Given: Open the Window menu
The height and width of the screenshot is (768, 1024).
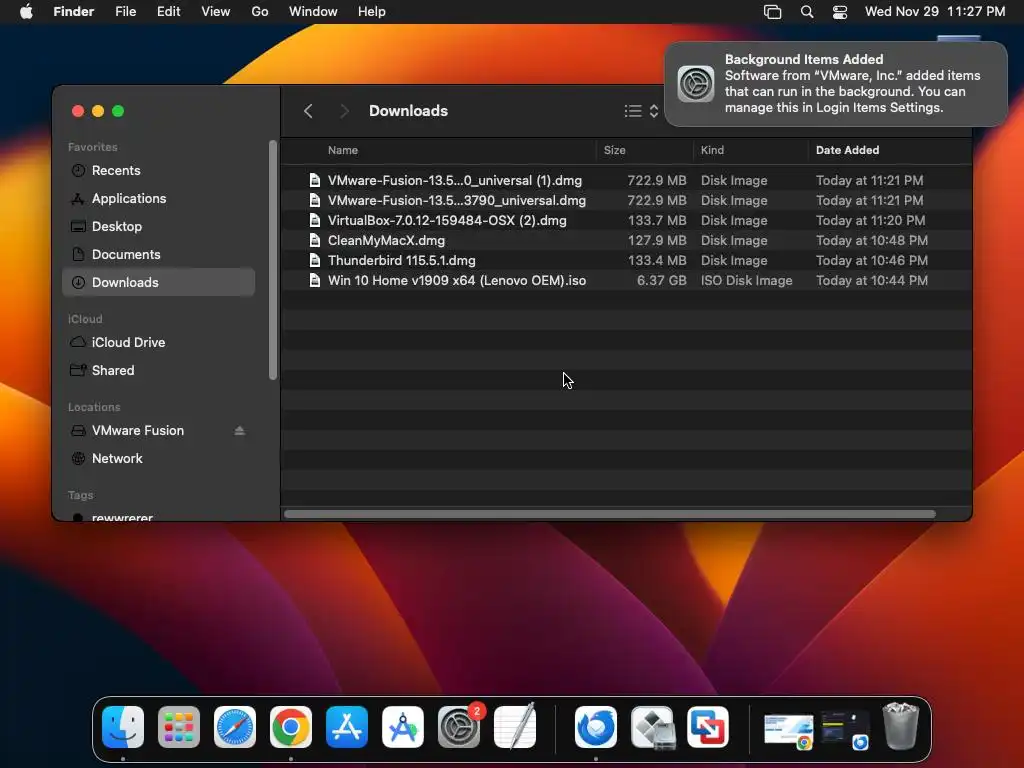Looking at the screenshot, I should [x=313, y=12].
